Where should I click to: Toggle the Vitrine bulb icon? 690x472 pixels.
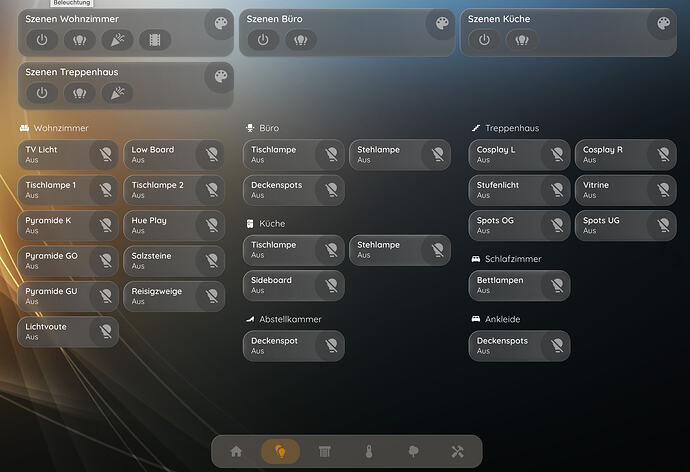click(663, 190)
